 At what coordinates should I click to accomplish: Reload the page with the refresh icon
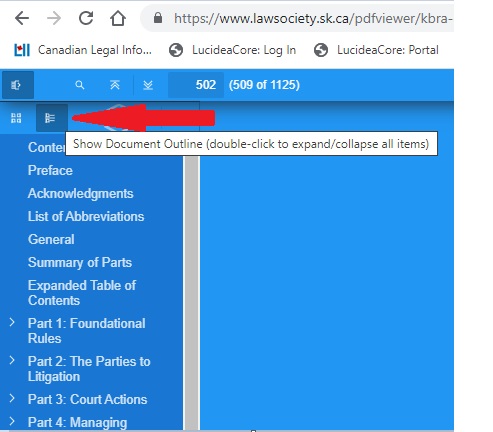(86, 18)
